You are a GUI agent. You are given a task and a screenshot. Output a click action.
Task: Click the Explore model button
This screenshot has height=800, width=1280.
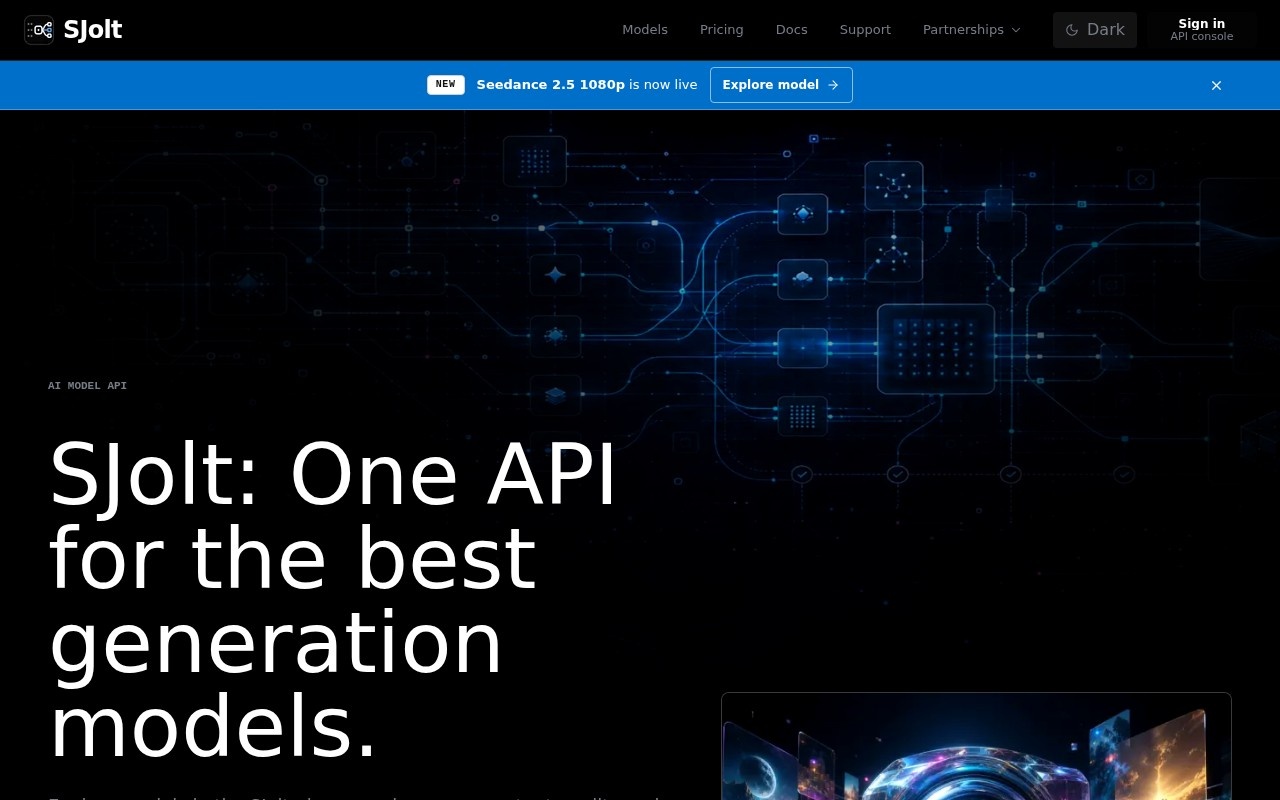tap(781, 85)
